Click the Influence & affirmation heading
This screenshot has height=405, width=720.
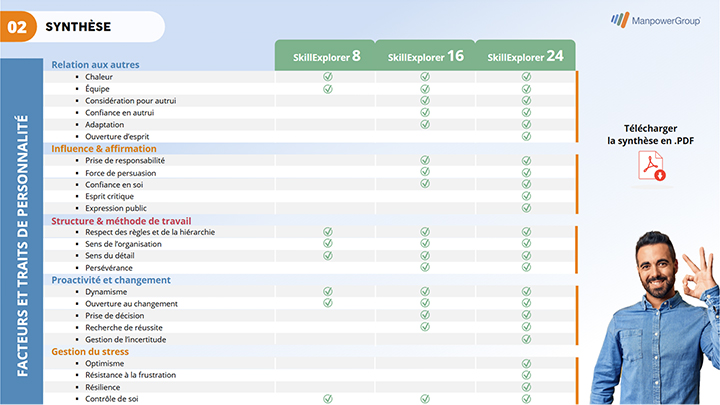coord(104,148)
